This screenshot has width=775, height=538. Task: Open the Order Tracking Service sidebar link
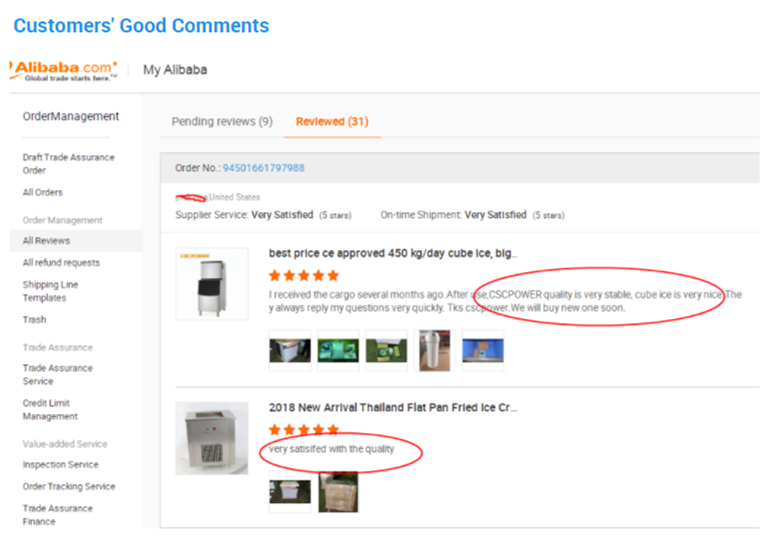point(69,487)
